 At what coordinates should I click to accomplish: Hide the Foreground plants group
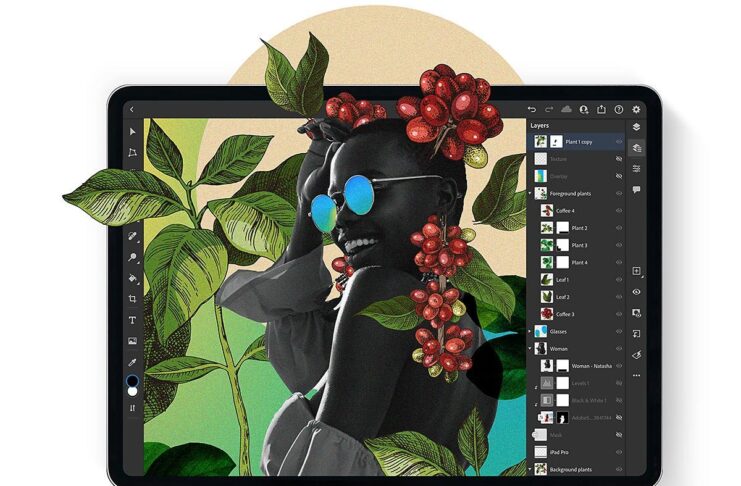tap(619, 193)
